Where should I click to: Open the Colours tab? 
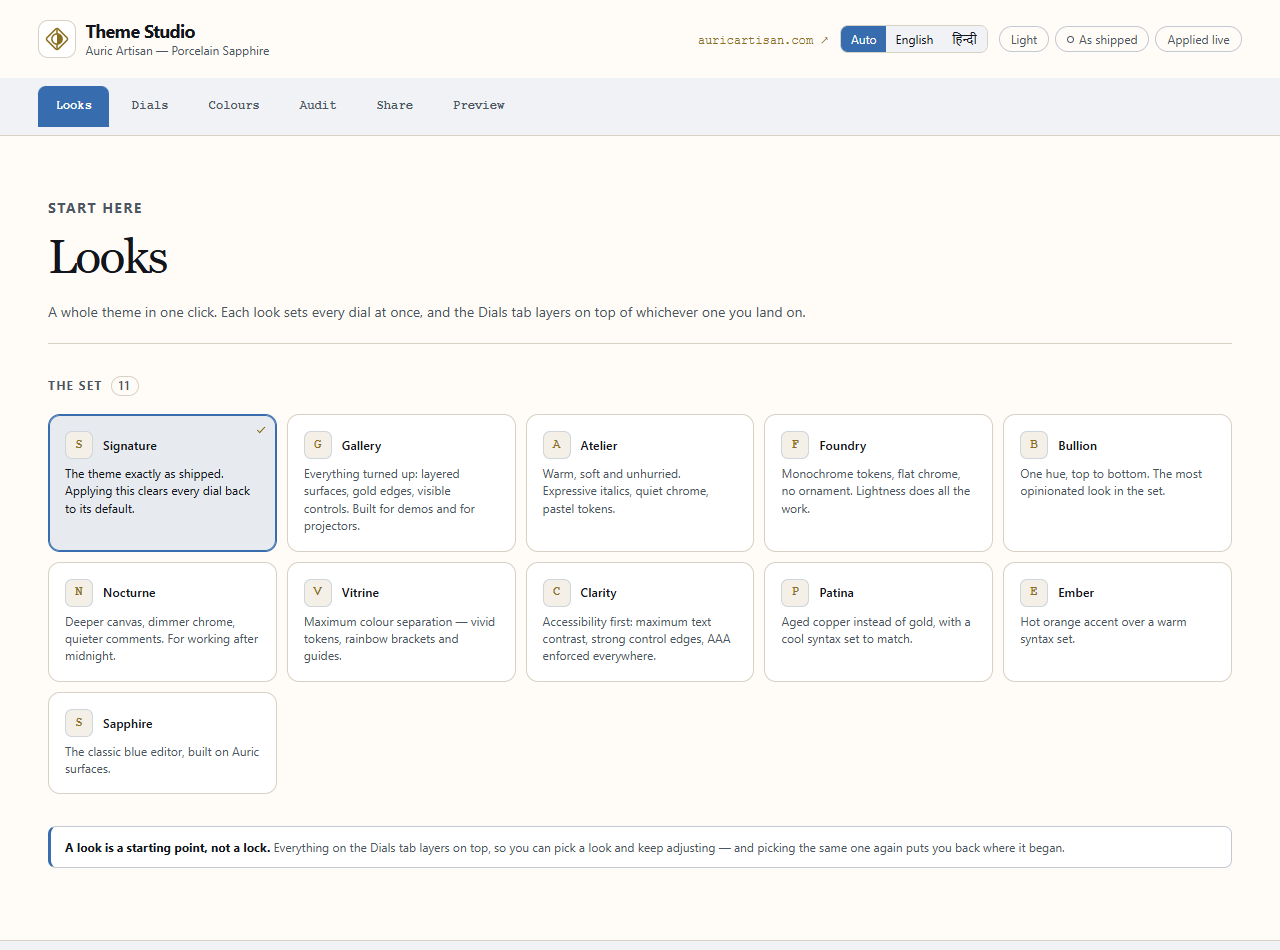[234, 106]
